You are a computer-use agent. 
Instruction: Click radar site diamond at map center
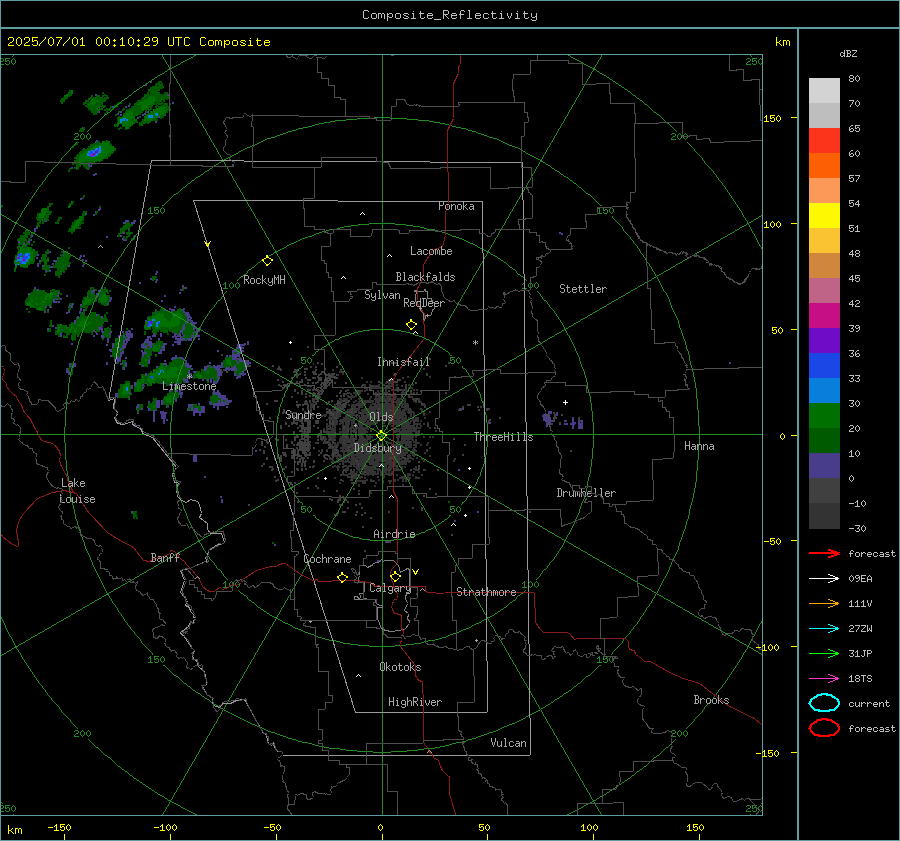pos(381,436)
